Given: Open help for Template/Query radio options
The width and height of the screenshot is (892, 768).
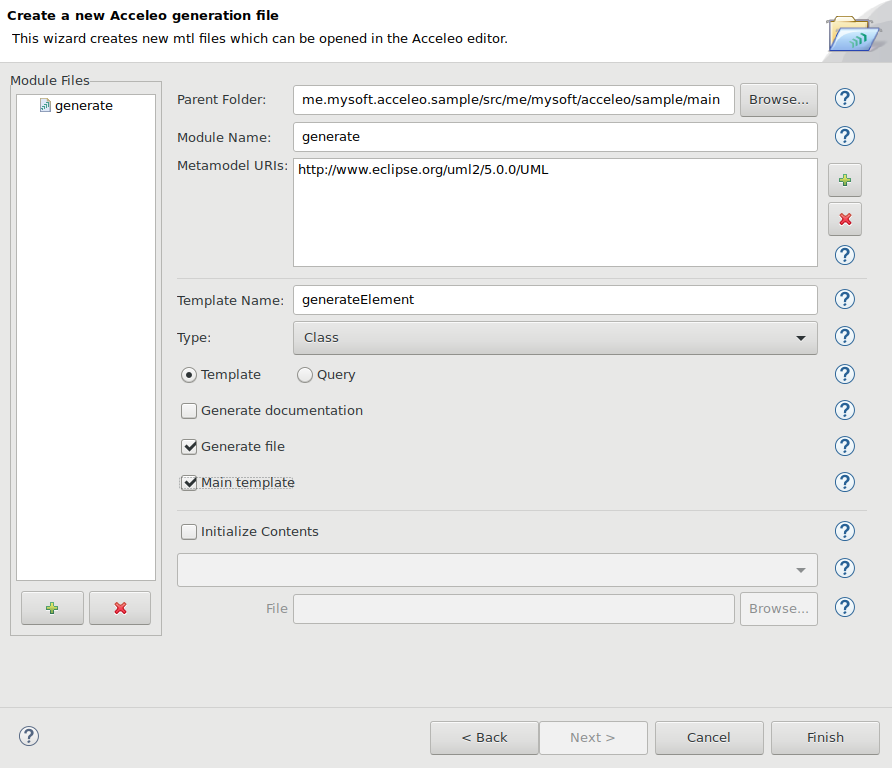Looking at the screenshot, I should pos(845,374).
